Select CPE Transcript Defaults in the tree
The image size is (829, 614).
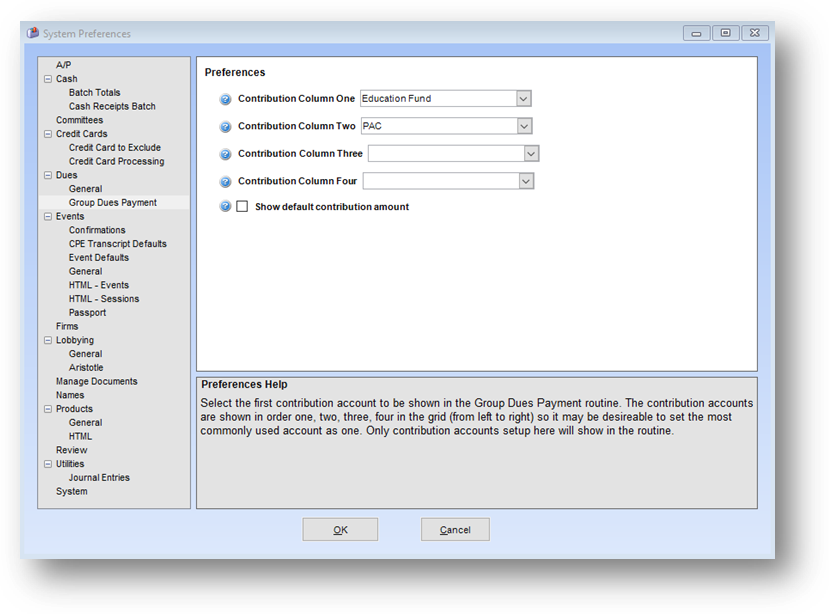click(x=117, y=244)
